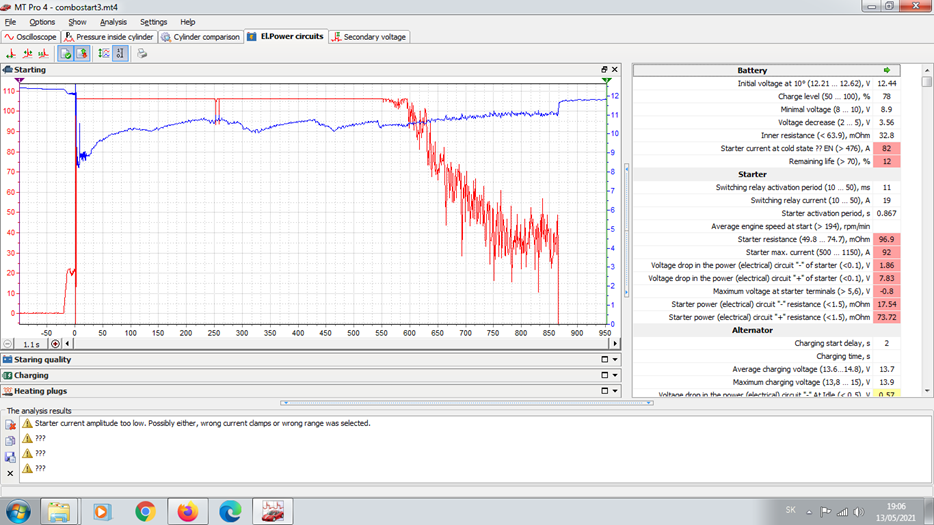Click the copy icon beside analysis results
This screenshot has width=934, height=525.
(10, 440)
